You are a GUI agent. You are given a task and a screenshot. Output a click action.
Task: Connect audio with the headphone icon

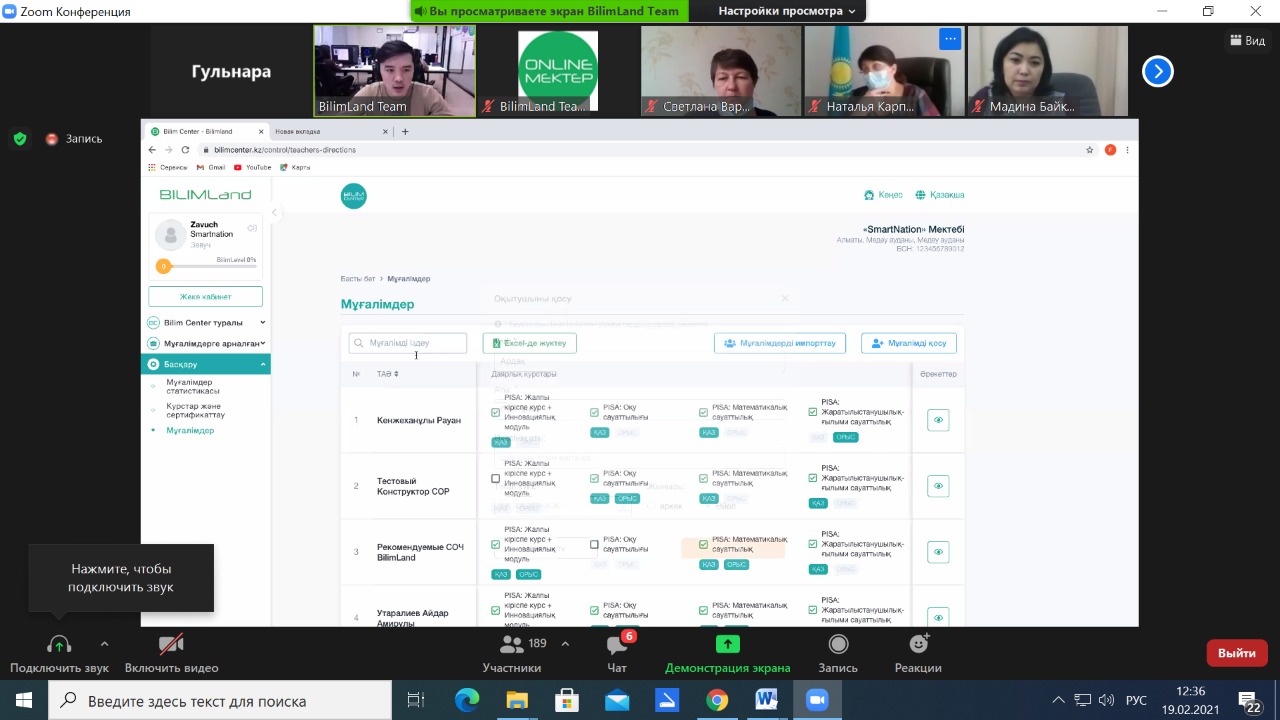tap(59, 645)
